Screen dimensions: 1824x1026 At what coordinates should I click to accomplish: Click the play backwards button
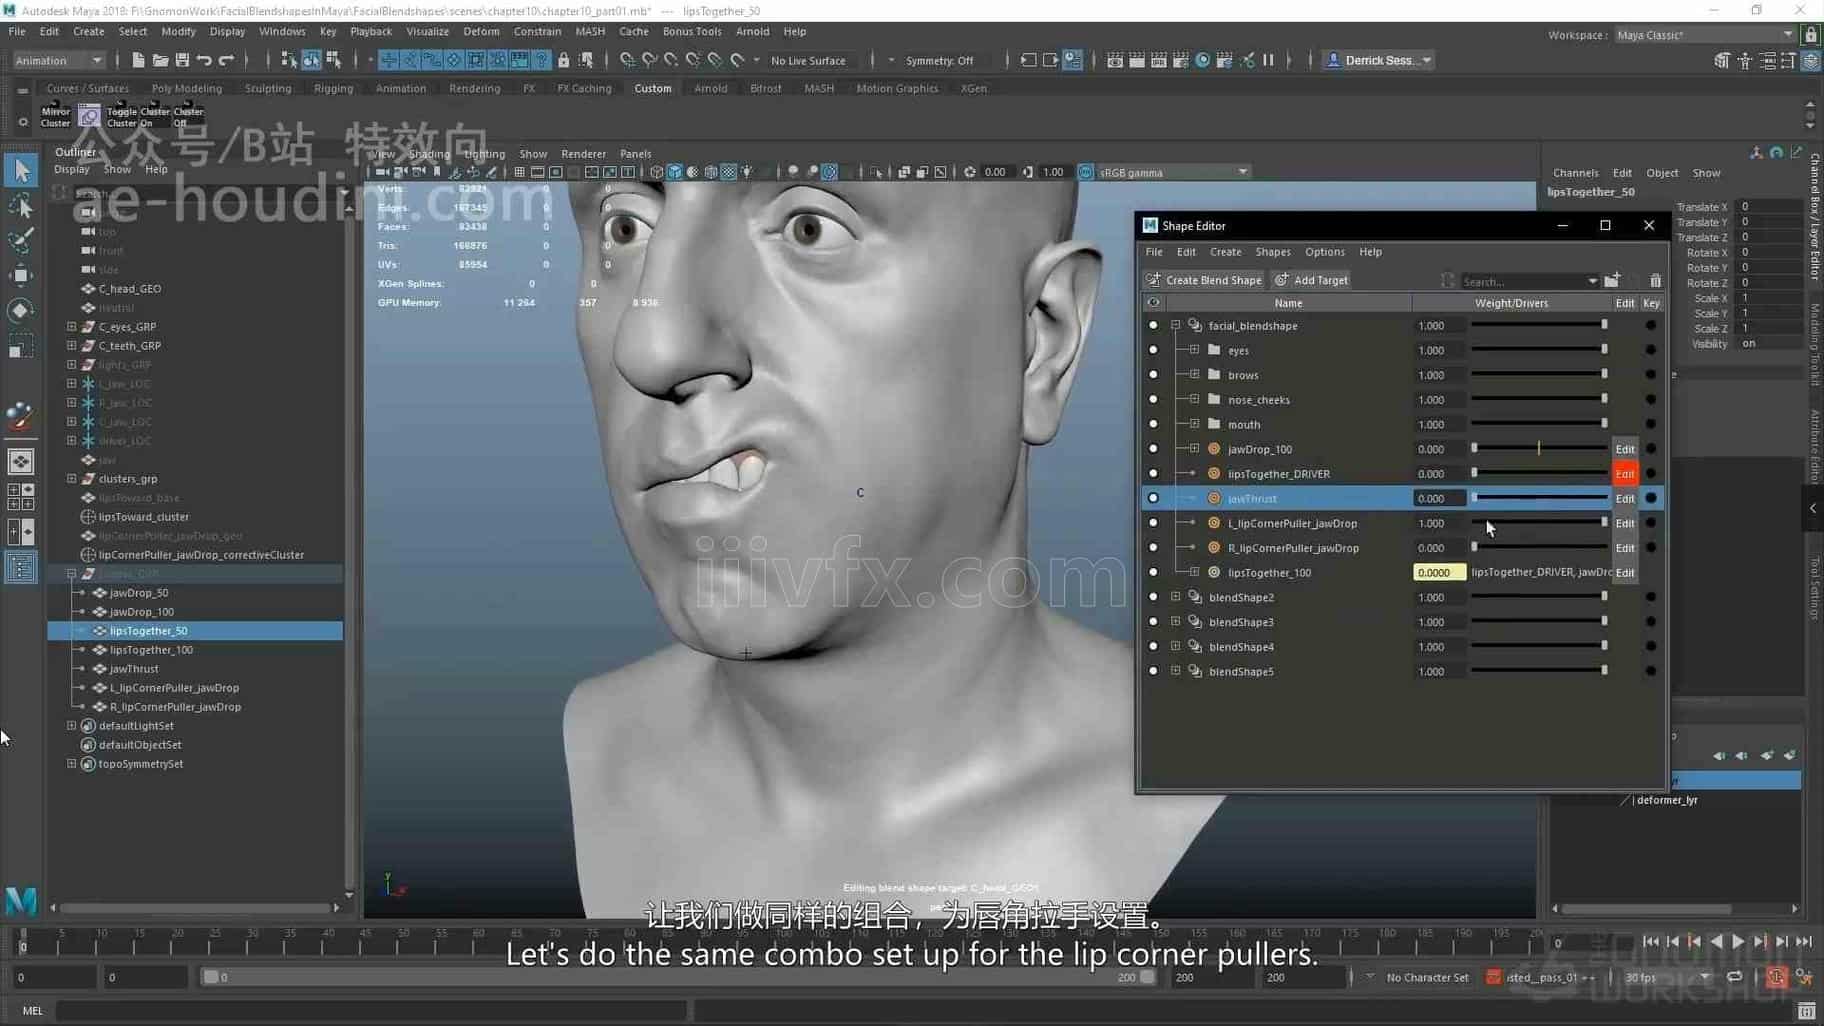coord(1716,942)
